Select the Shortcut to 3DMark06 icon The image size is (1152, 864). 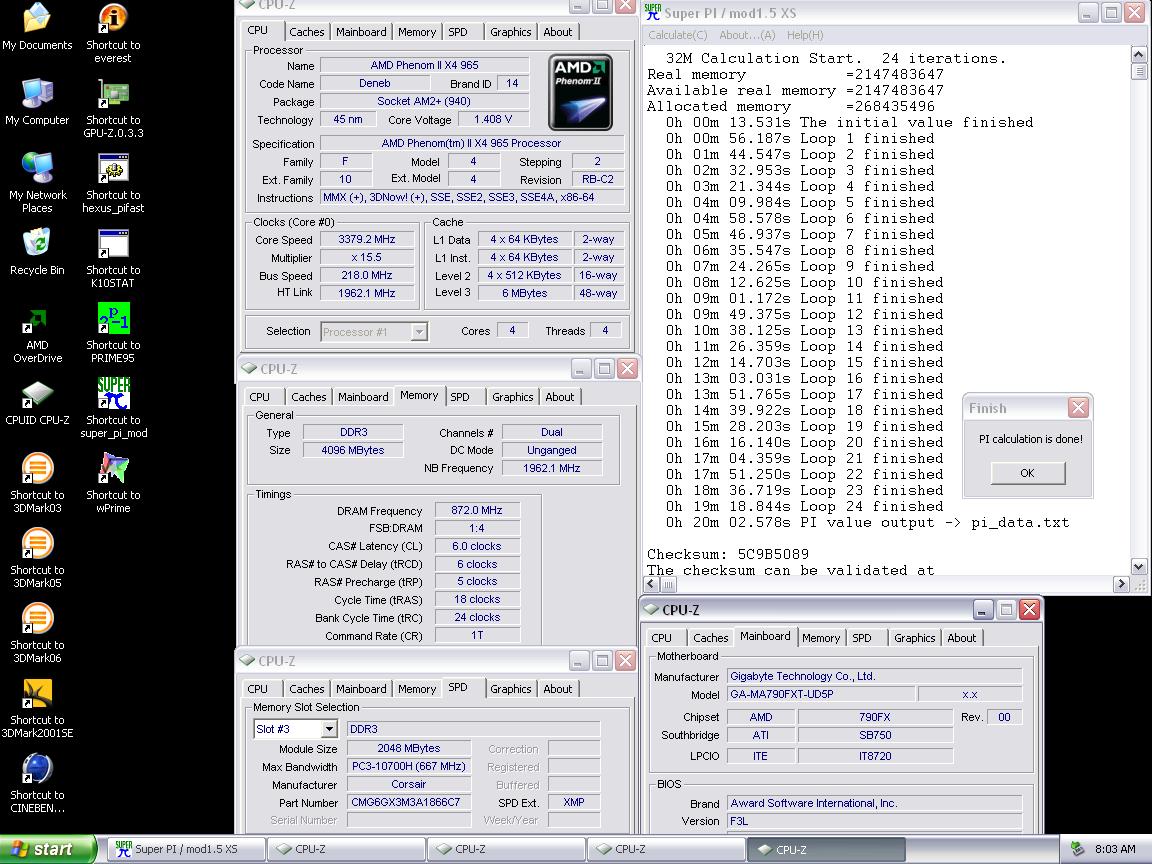tap(37, 632)
